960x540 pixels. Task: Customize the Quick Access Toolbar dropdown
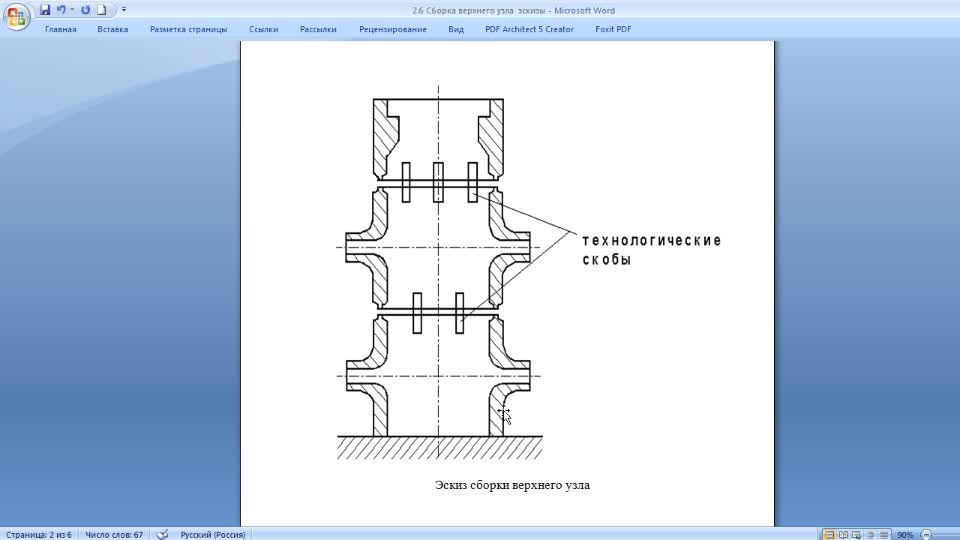[x=124, y=10]
